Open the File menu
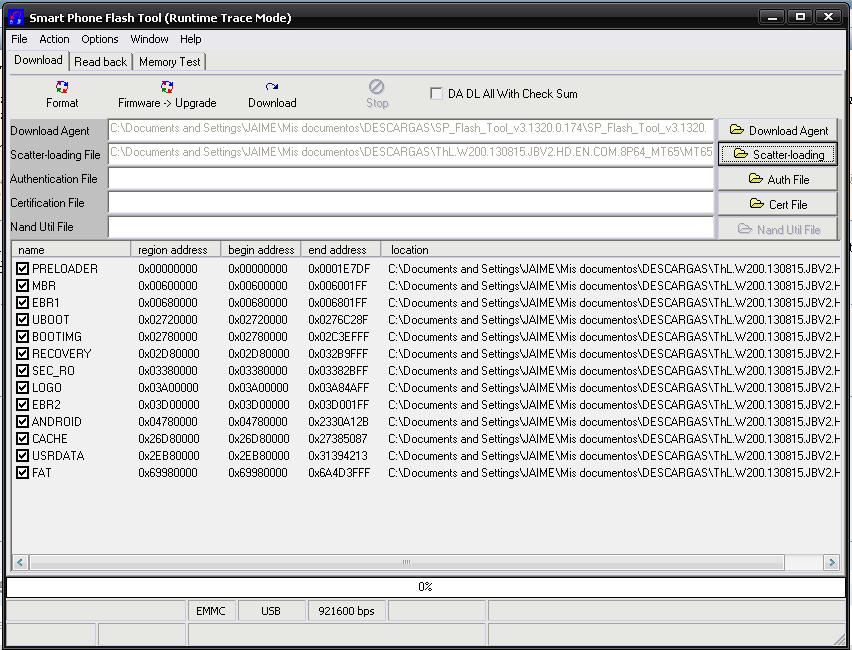The width and height of the screenshot is (852, 650). coord(19,39)
